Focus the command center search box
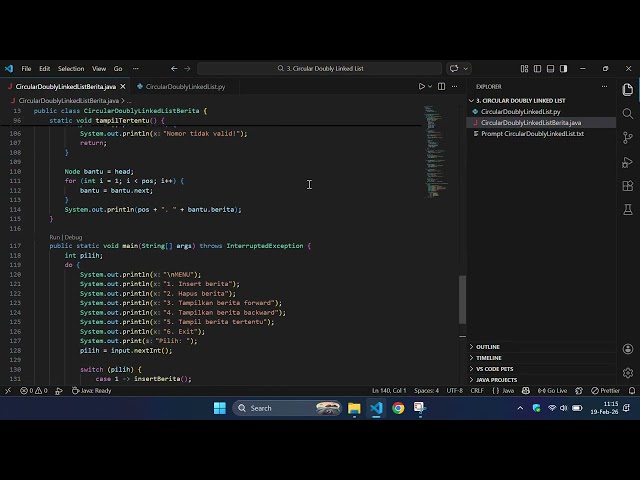 tap(320, 69)
